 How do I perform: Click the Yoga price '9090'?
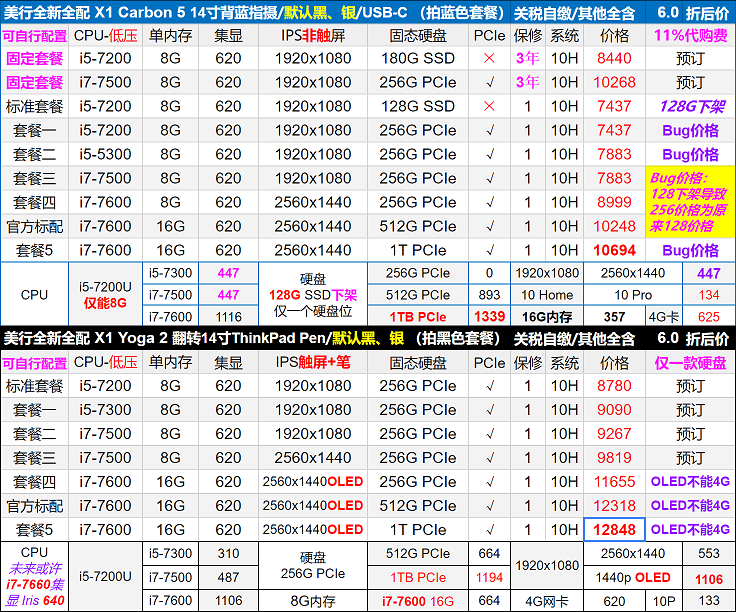[x=614, y=410]
